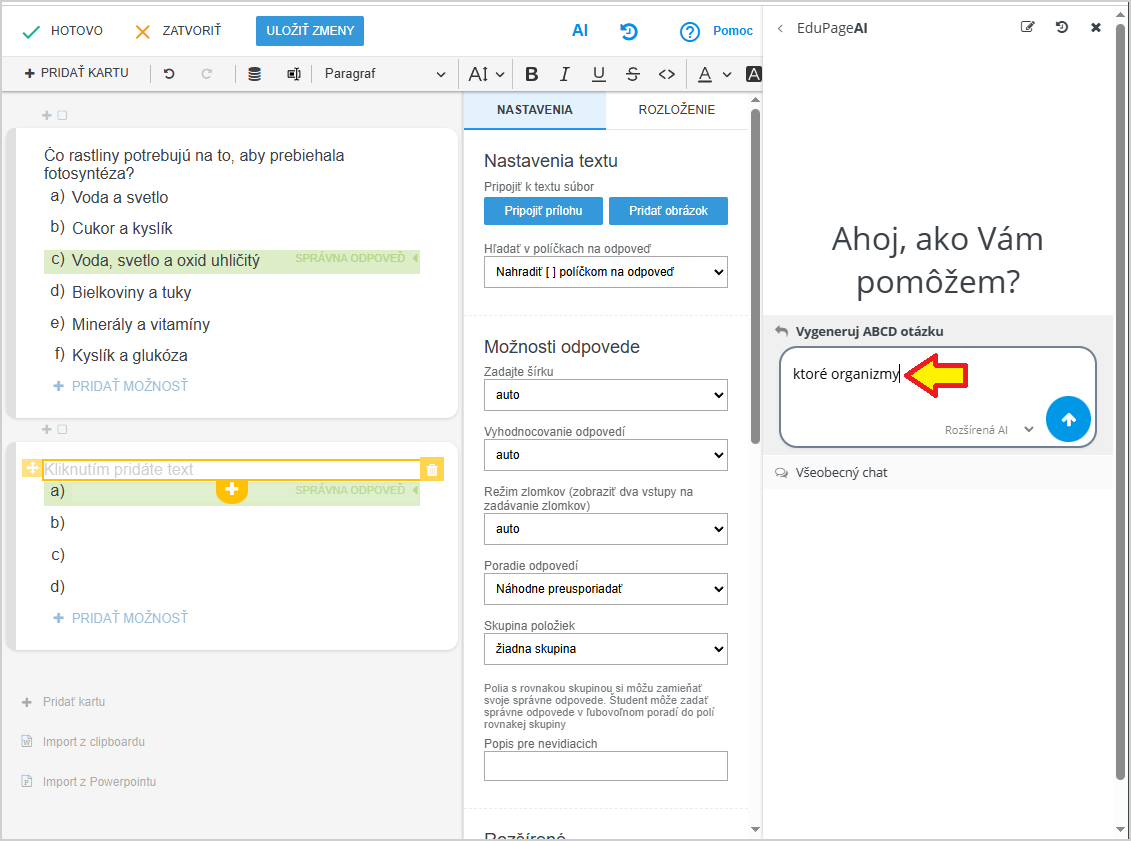Click the Popis pre nevidiacich input field
Viewport: 1131px width, 841px height.
pos(605,766)
